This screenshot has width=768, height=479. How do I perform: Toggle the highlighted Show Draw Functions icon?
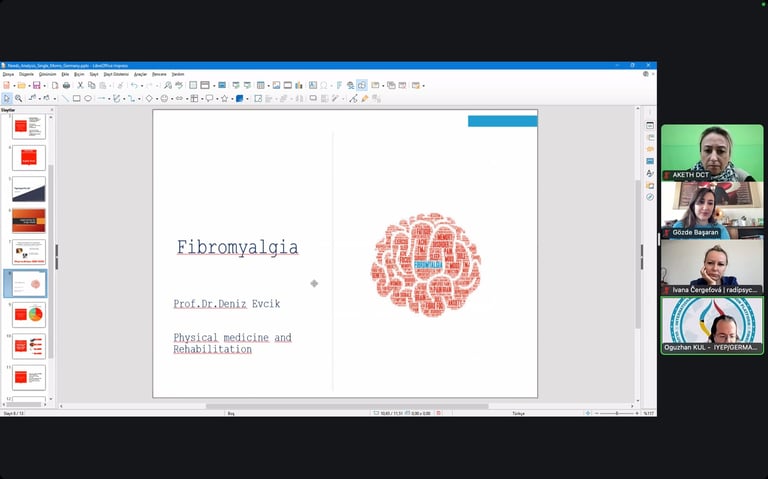362,85
